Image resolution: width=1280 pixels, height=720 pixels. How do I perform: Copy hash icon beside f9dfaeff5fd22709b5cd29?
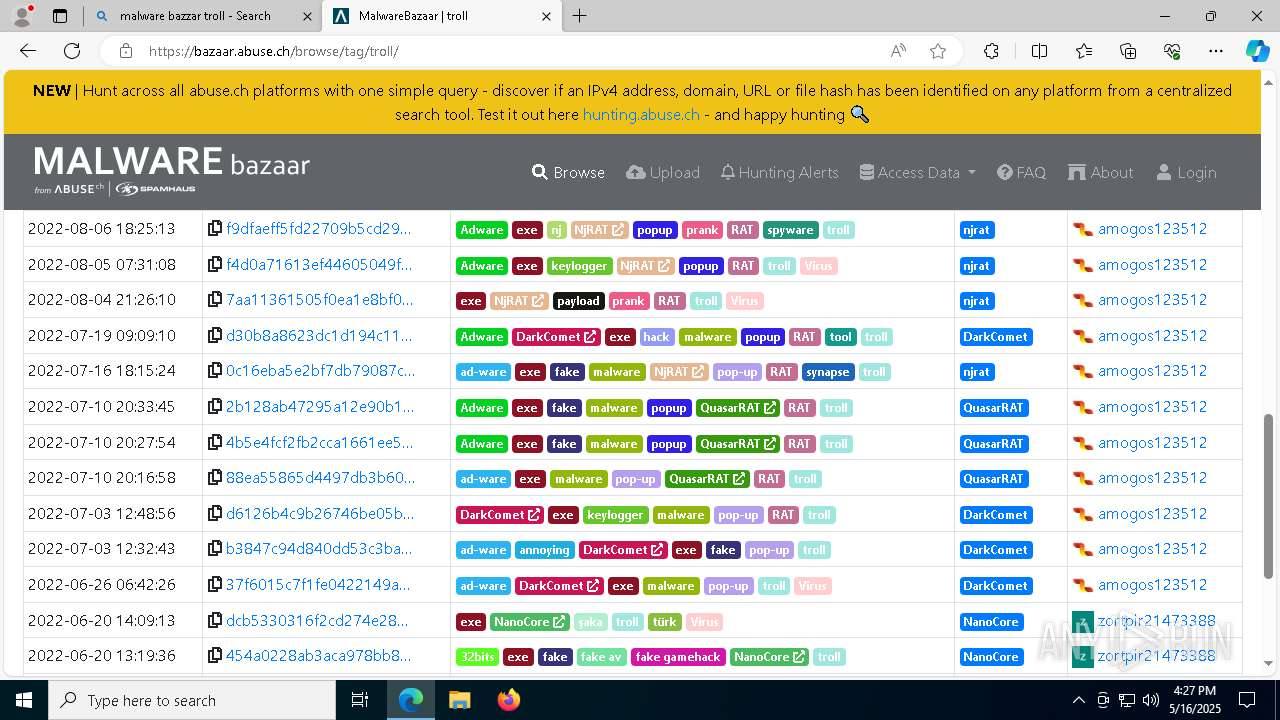pos(215,229)
